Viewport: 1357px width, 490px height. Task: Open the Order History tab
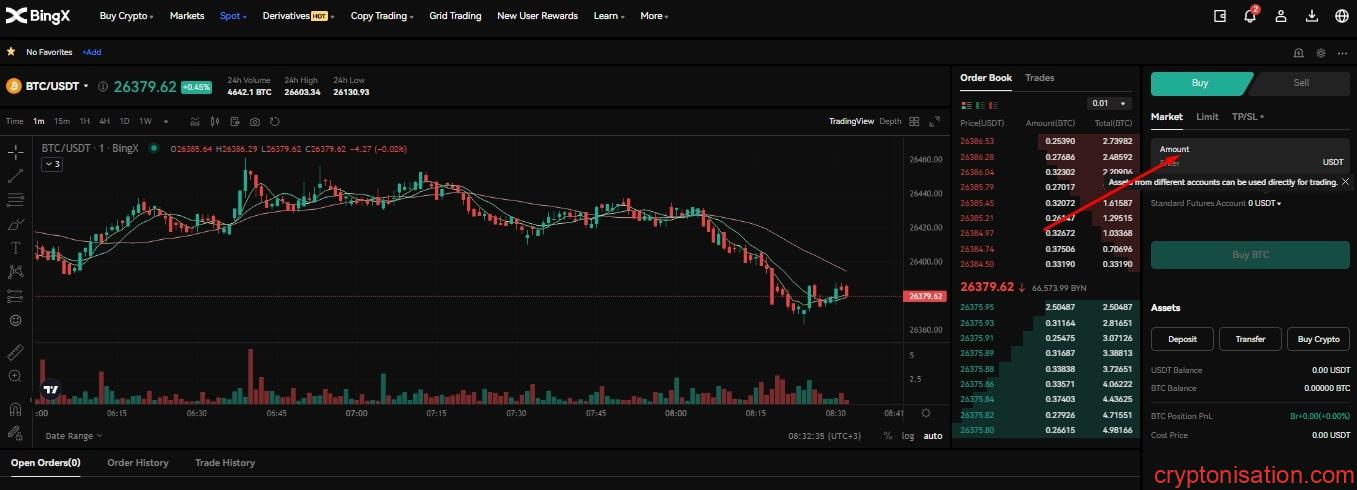coord(138,463)
